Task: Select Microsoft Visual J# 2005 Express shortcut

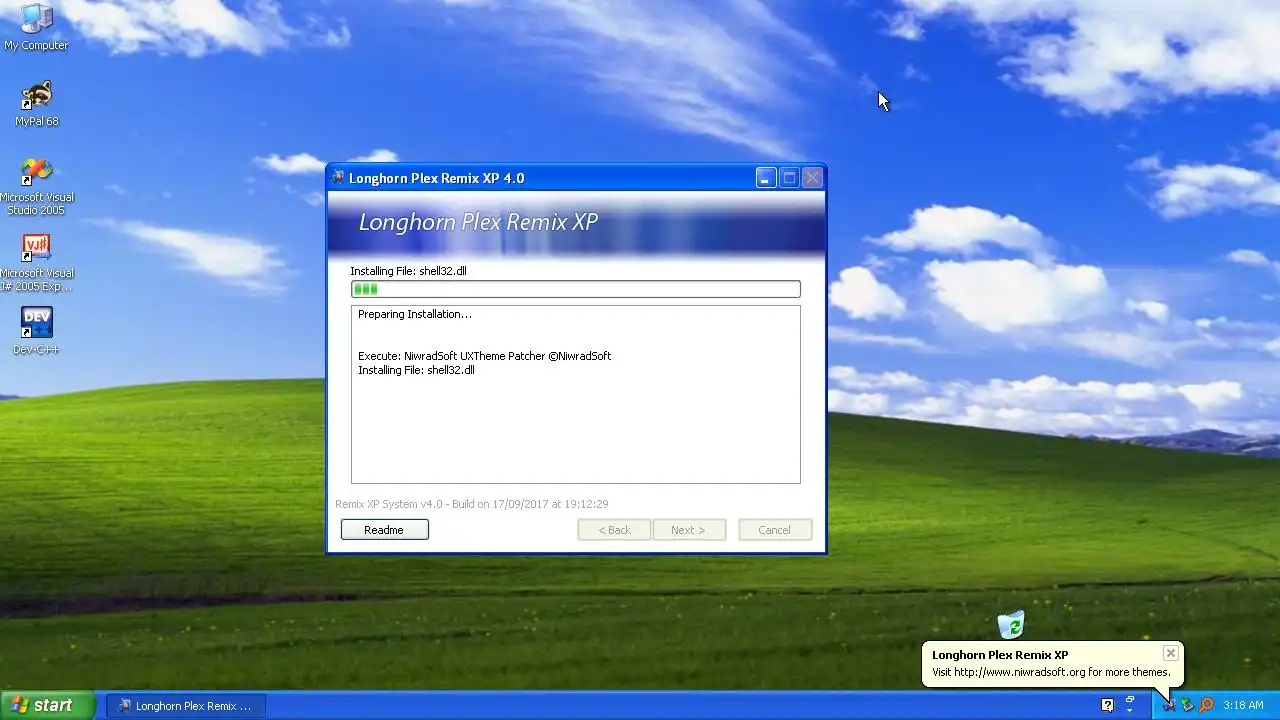Action: tap(36, 262)
